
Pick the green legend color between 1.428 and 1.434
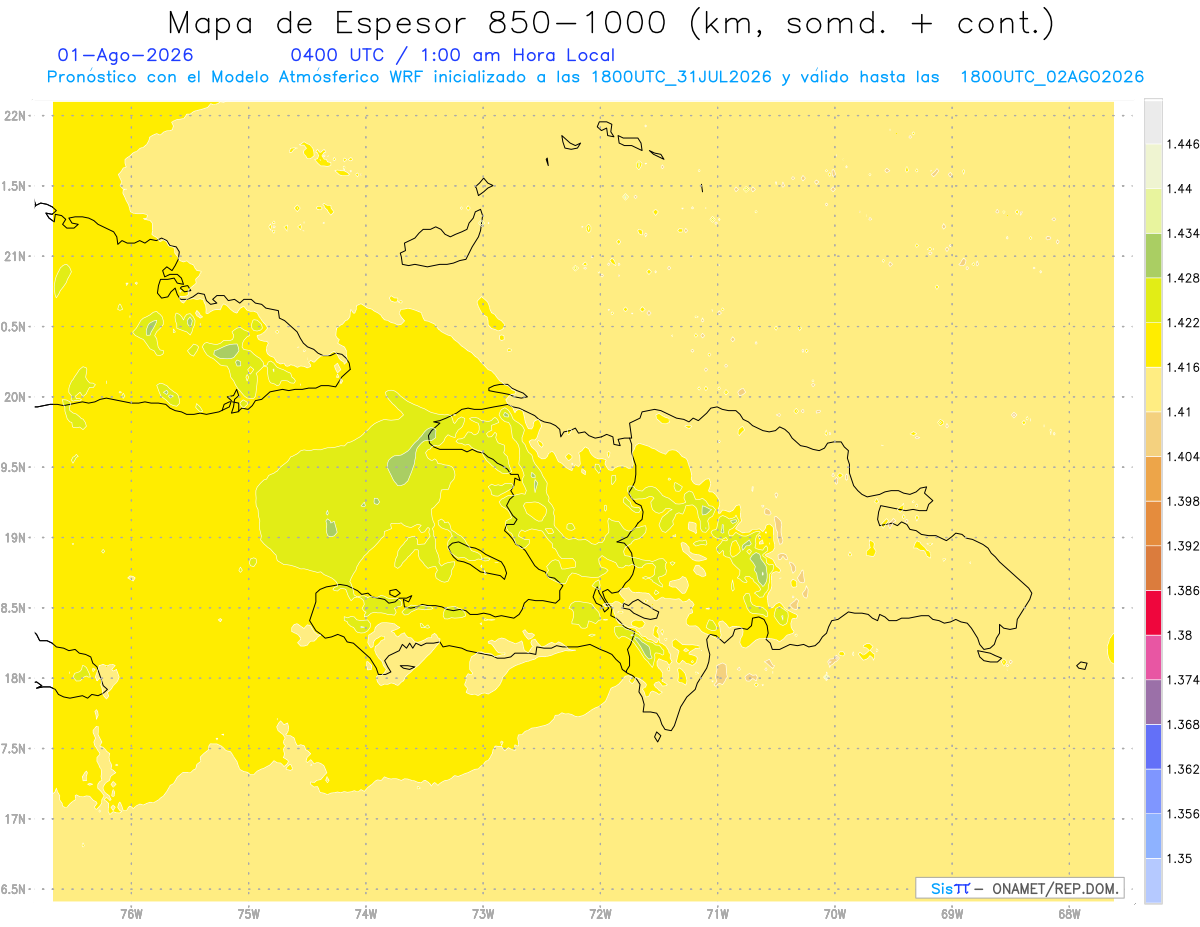1153,256
